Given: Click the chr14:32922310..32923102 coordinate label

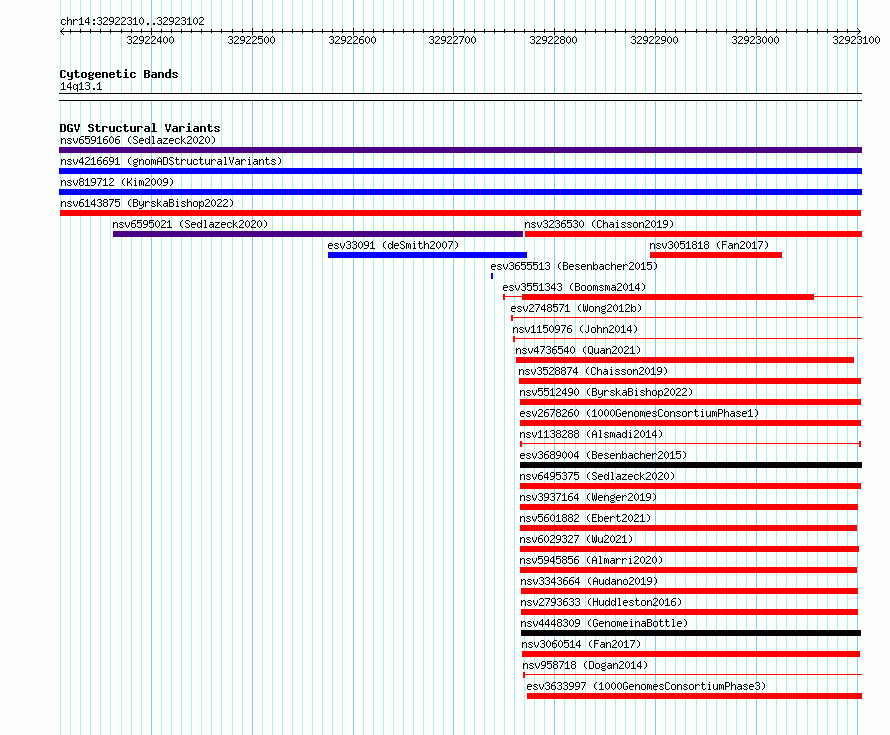Looking at the screenshot, I should click(x=132, y=21).
